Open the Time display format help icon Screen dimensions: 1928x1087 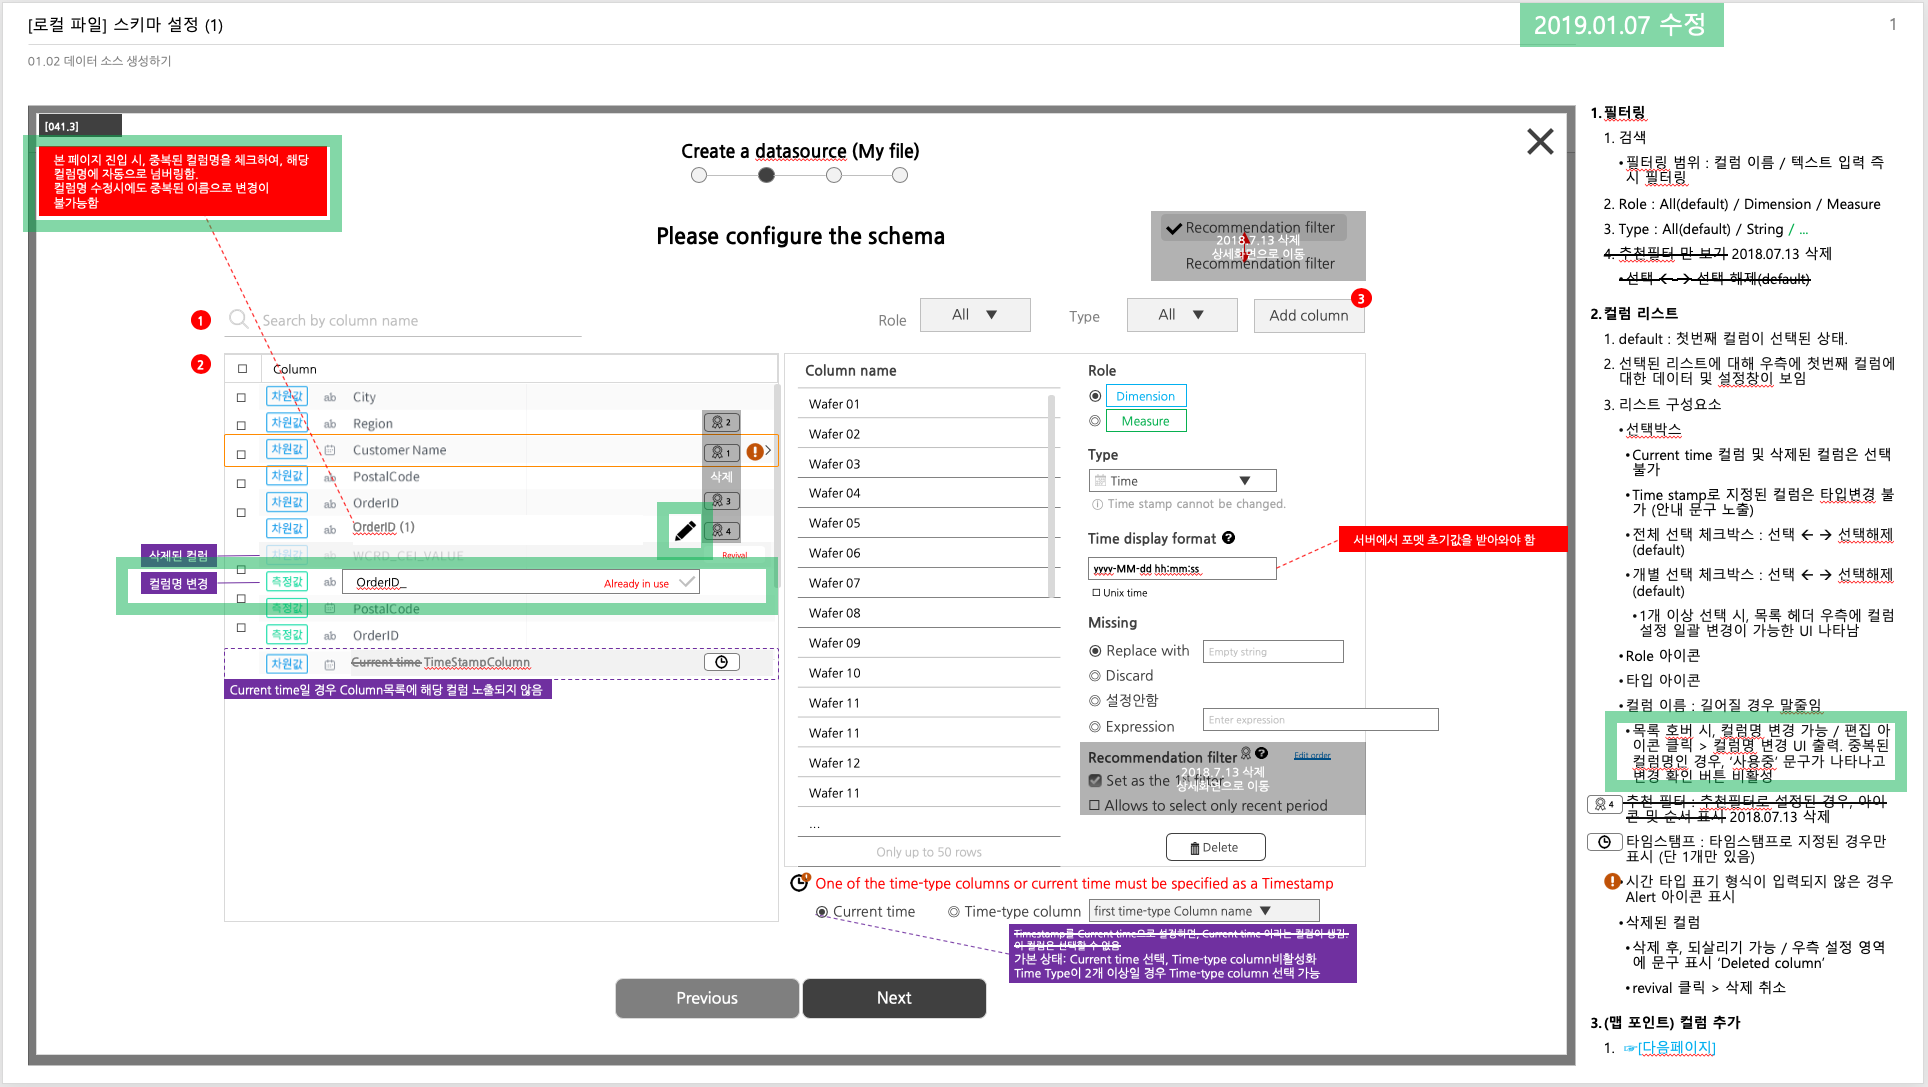(x=1228, y=538)
